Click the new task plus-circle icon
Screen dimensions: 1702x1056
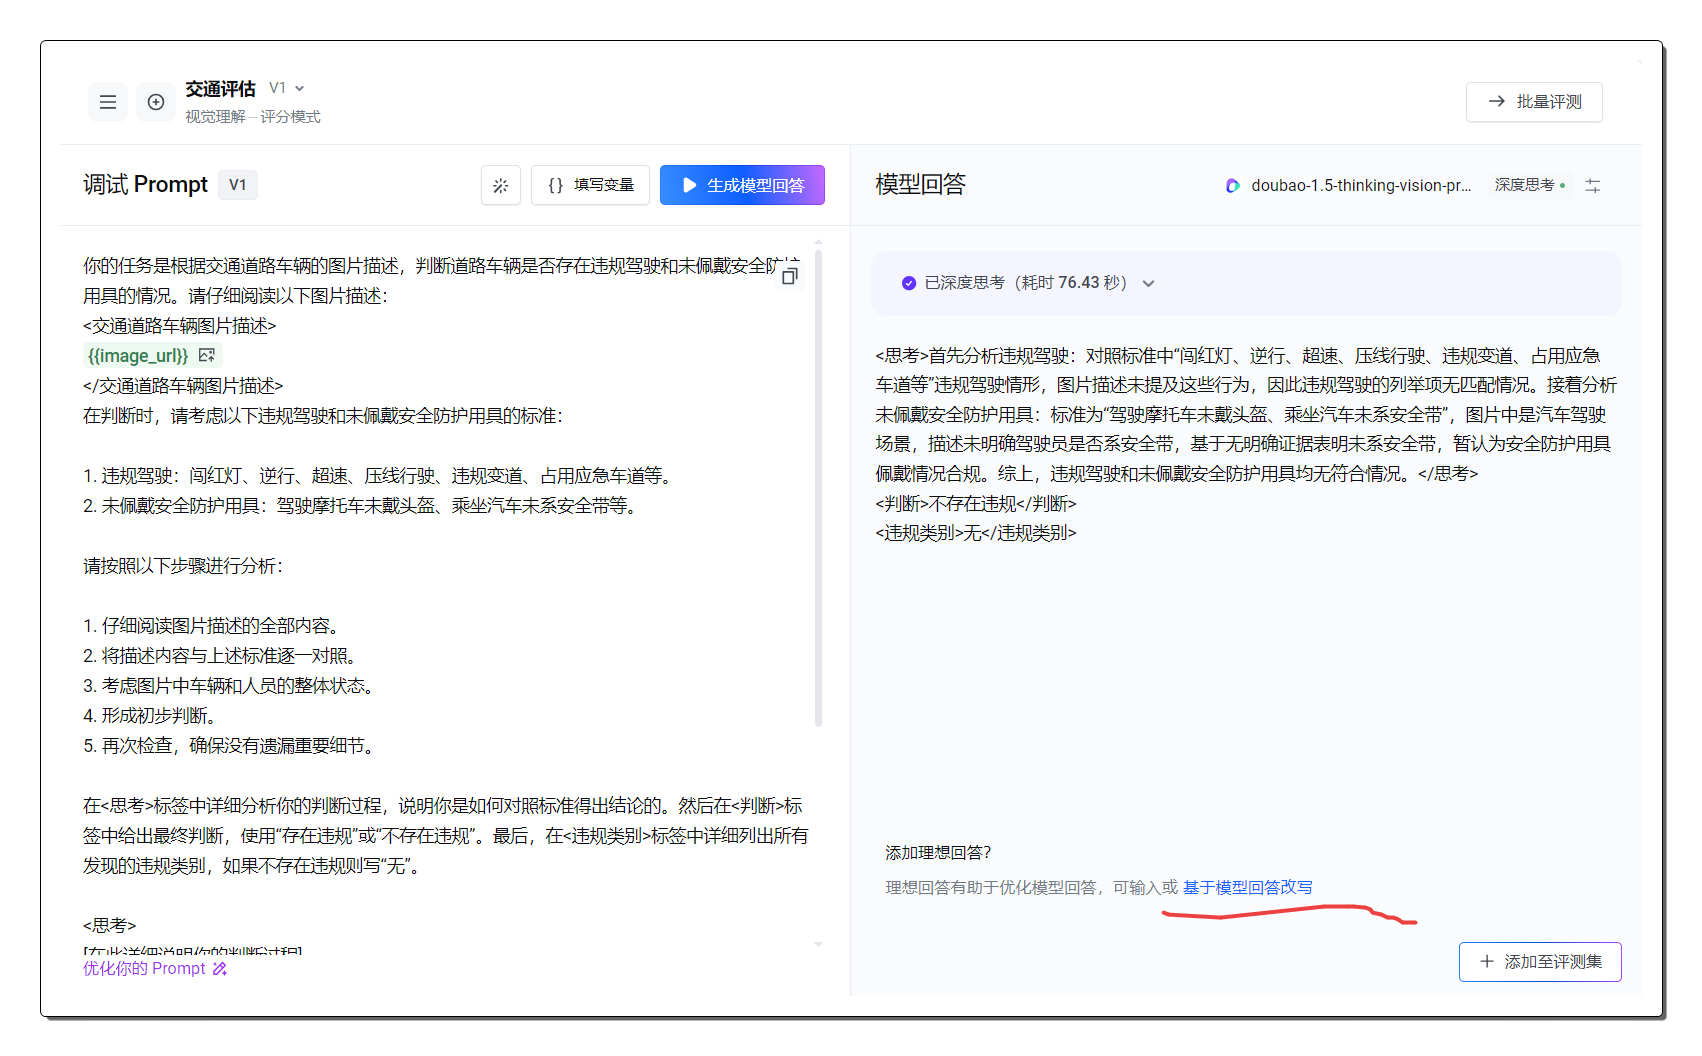(156, 102)
